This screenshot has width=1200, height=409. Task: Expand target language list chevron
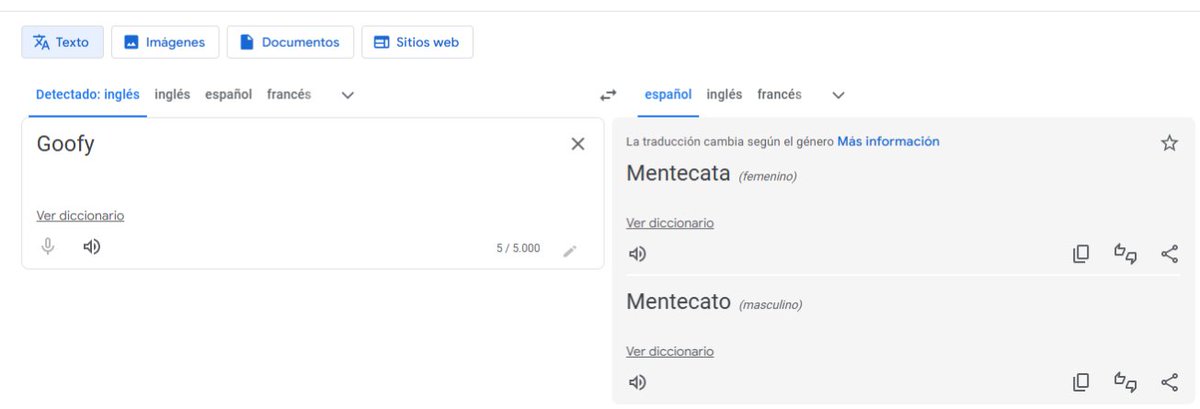point(839,95)
